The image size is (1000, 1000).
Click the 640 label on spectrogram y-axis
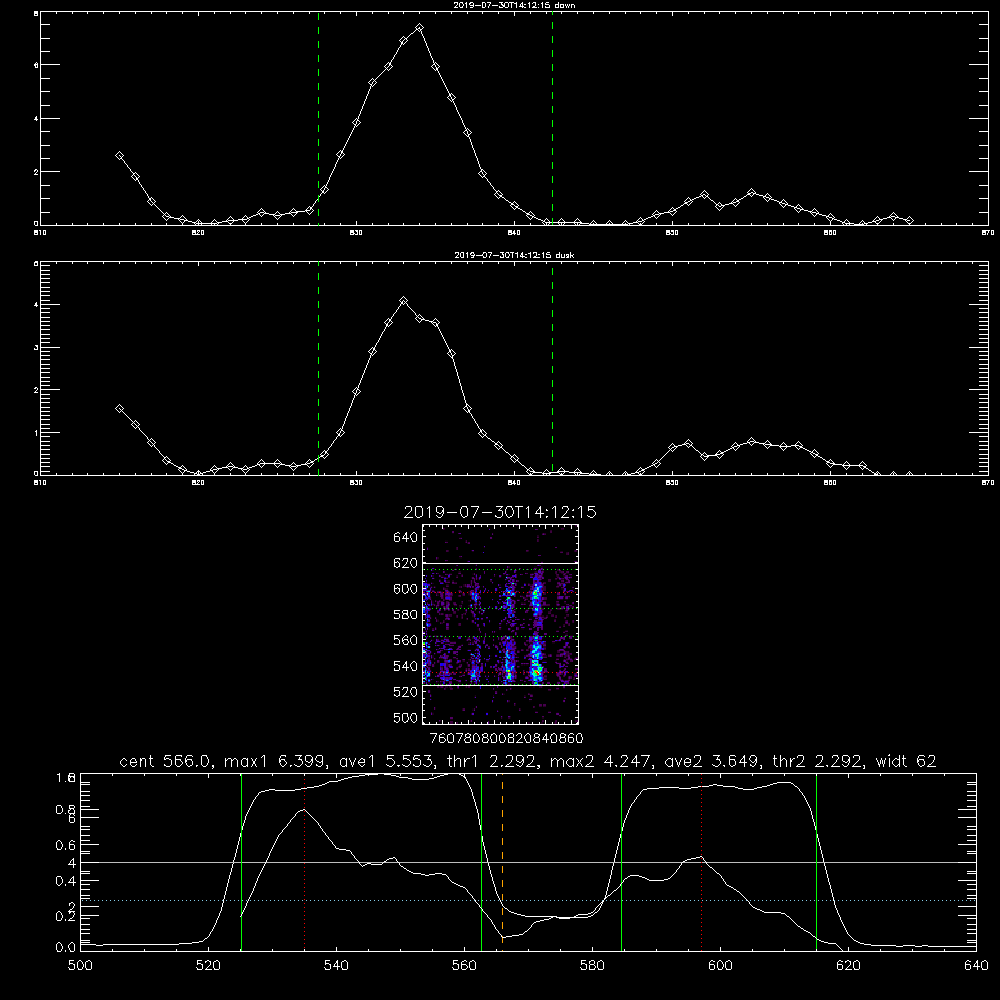coord(406,538)
